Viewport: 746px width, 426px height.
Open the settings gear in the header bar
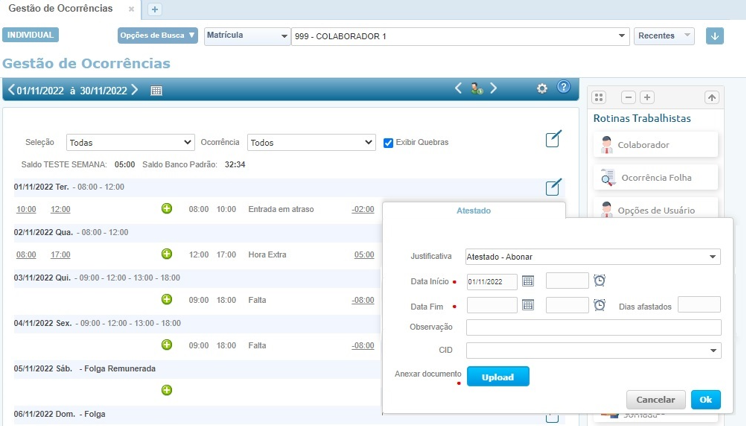[x=542, y=88]
